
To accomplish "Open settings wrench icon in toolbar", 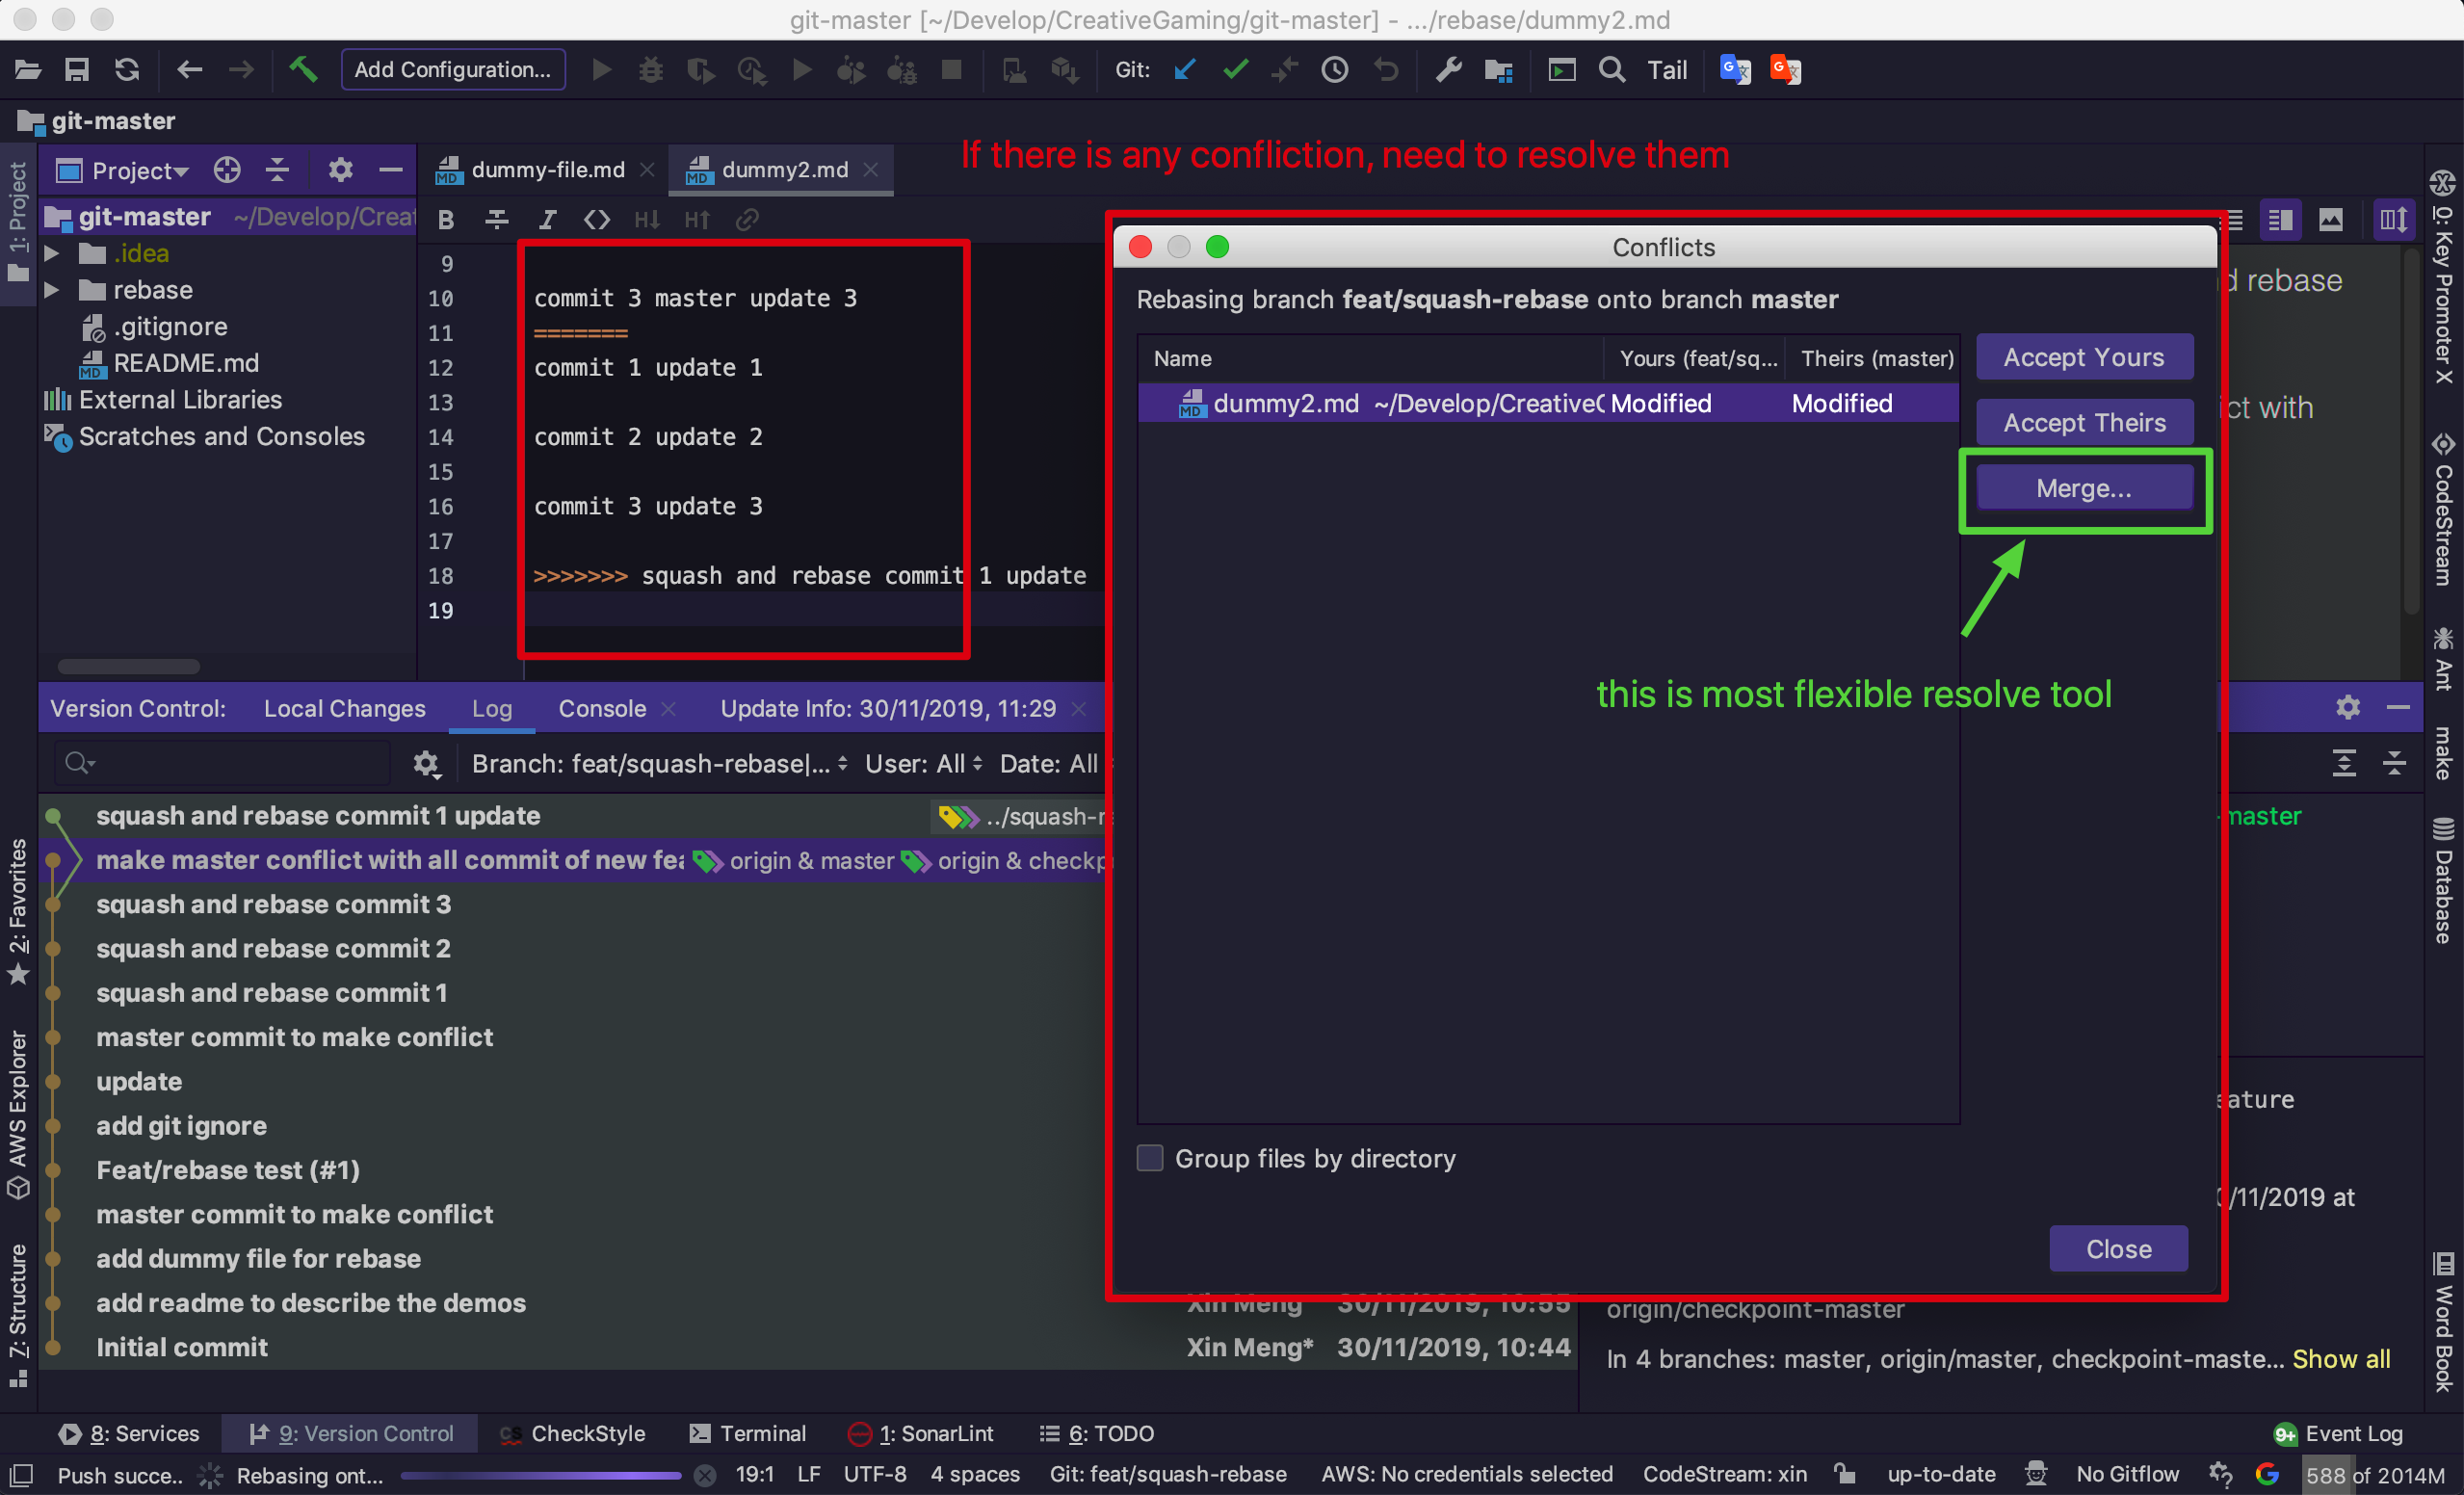I will (x=1448, y=69).
